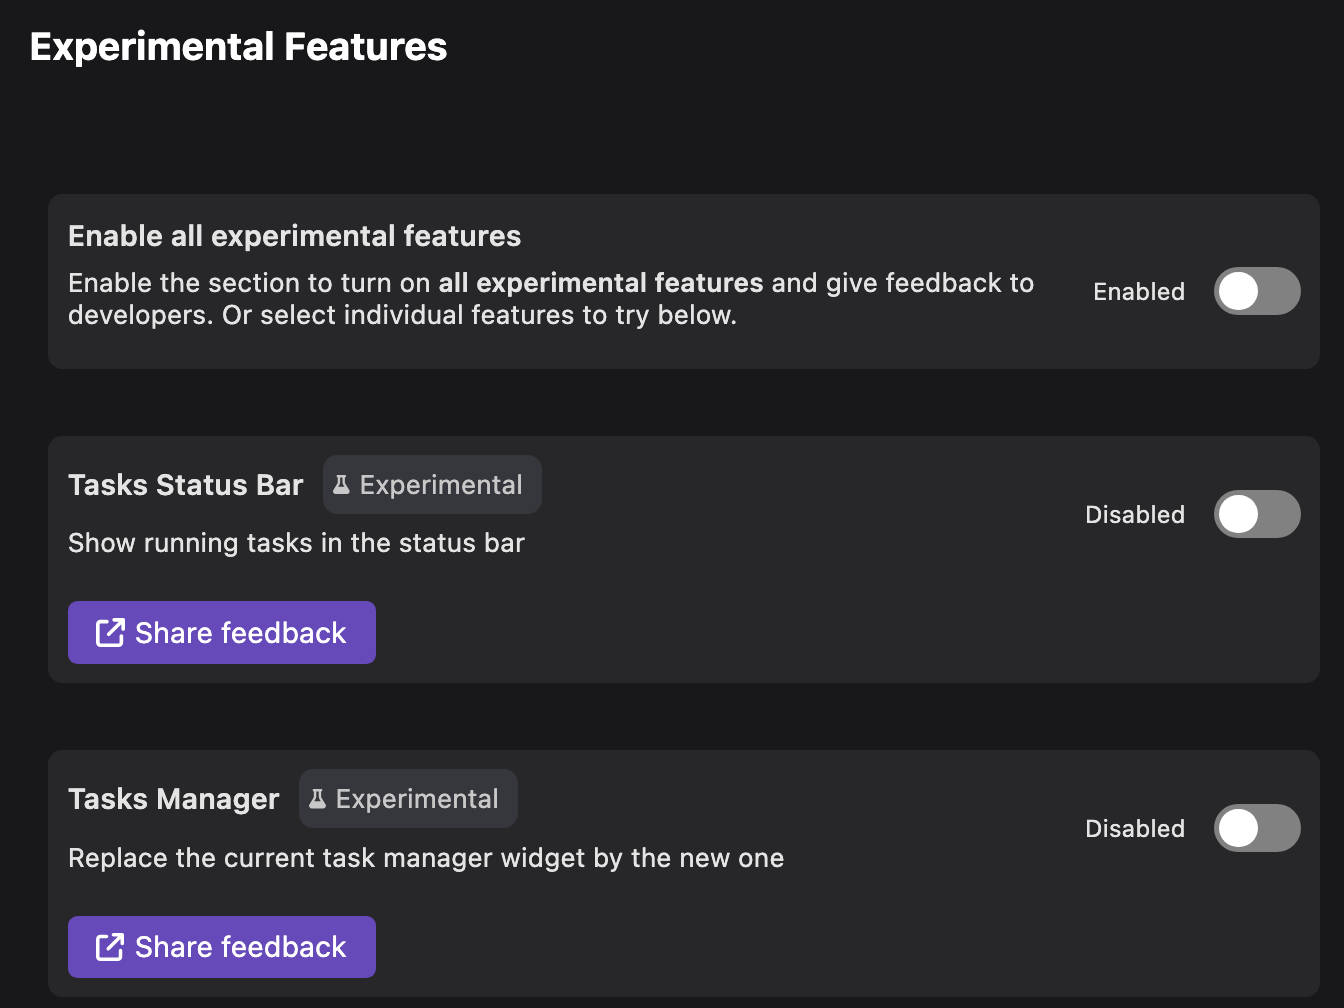
Task: Click the Tasks Manager title text
Action: (x=173, y=798)
